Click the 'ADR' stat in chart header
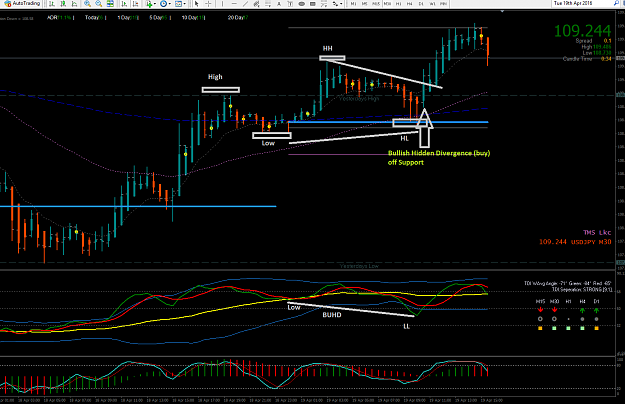Viewport: 625px width, 404px height. pyautogui.click(x=61, y=18)
